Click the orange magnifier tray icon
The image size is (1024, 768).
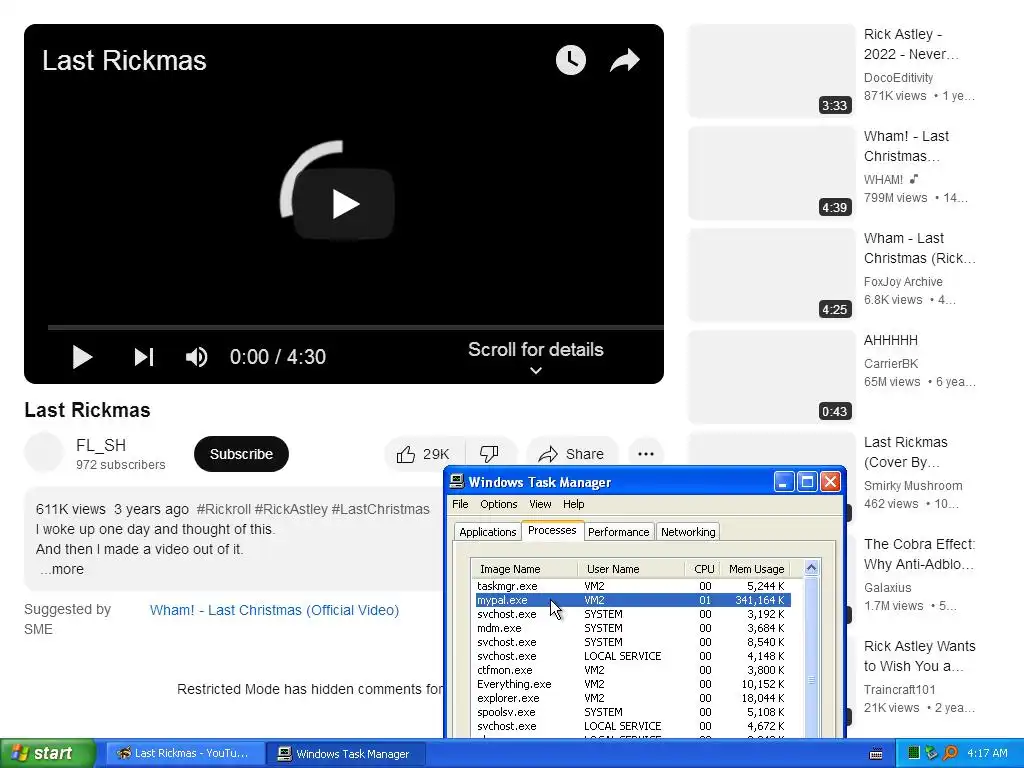(x=950, y=753)
